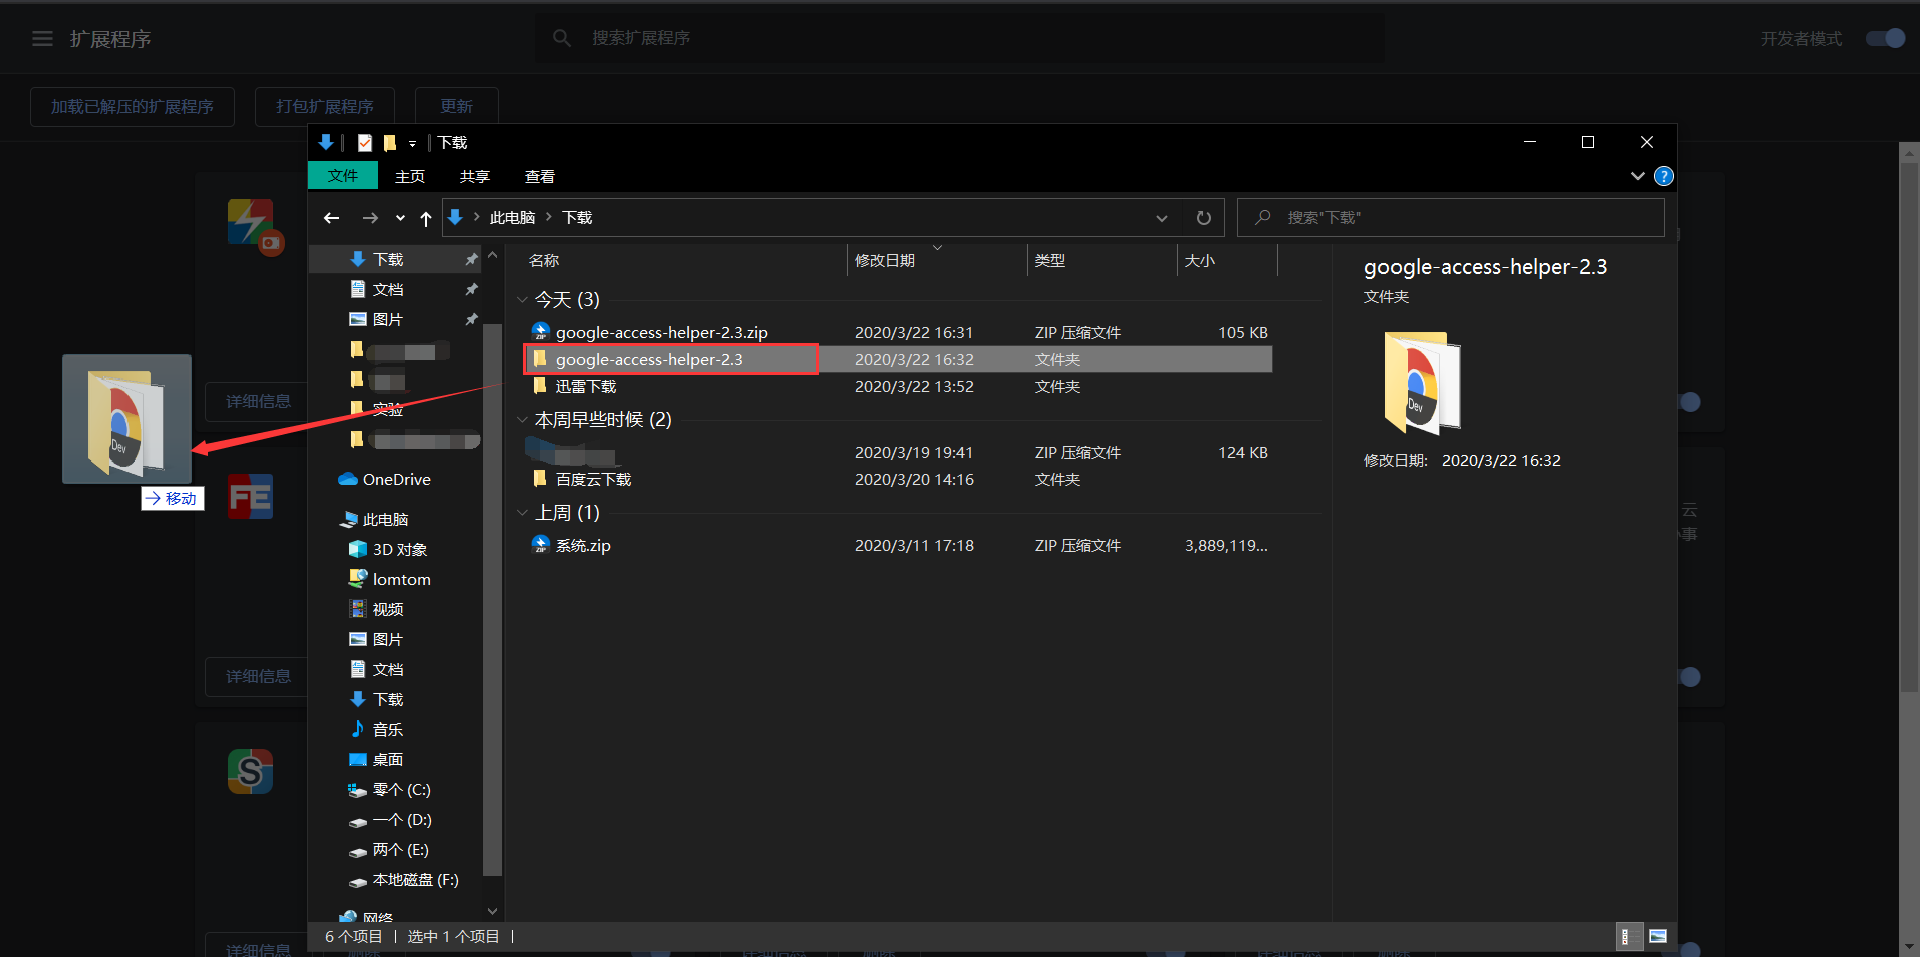Open drive 一个 (D:)
Screen dimensions: 1920x957
(402, 819)
